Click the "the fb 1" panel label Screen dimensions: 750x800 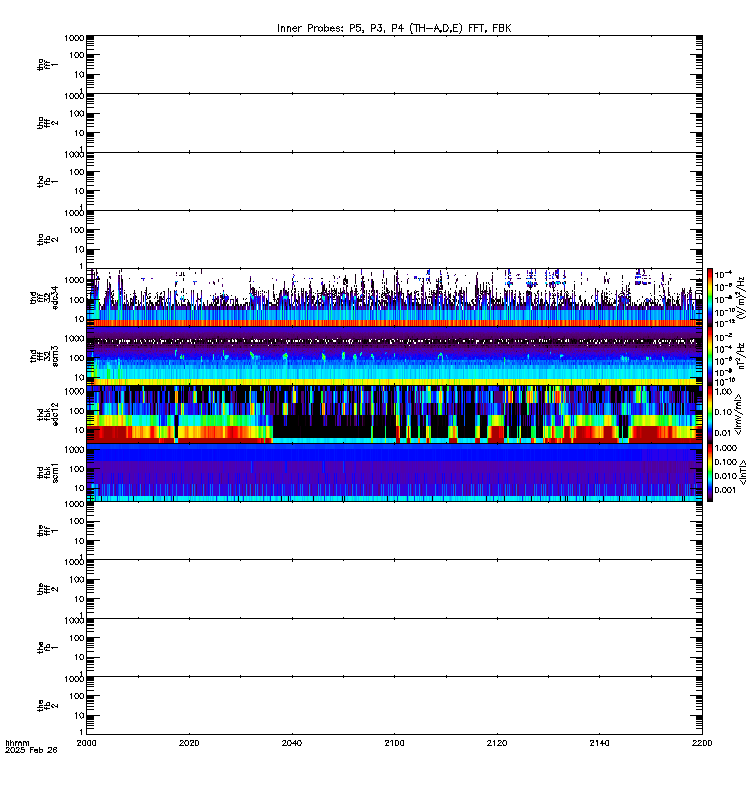point(47,647)
